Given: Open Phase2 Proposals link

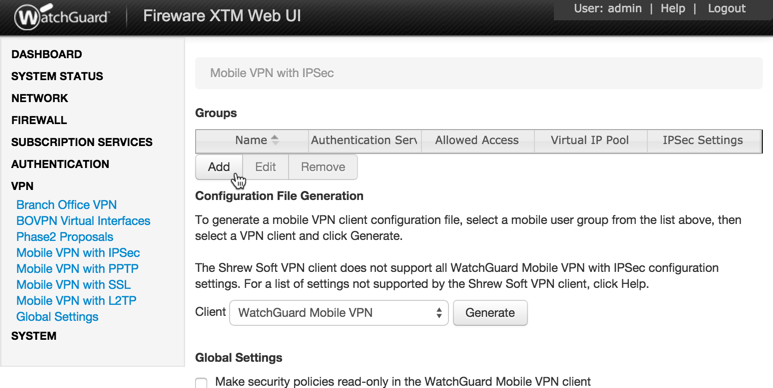Looking at the screenshot, I should [x=65, y=237].
